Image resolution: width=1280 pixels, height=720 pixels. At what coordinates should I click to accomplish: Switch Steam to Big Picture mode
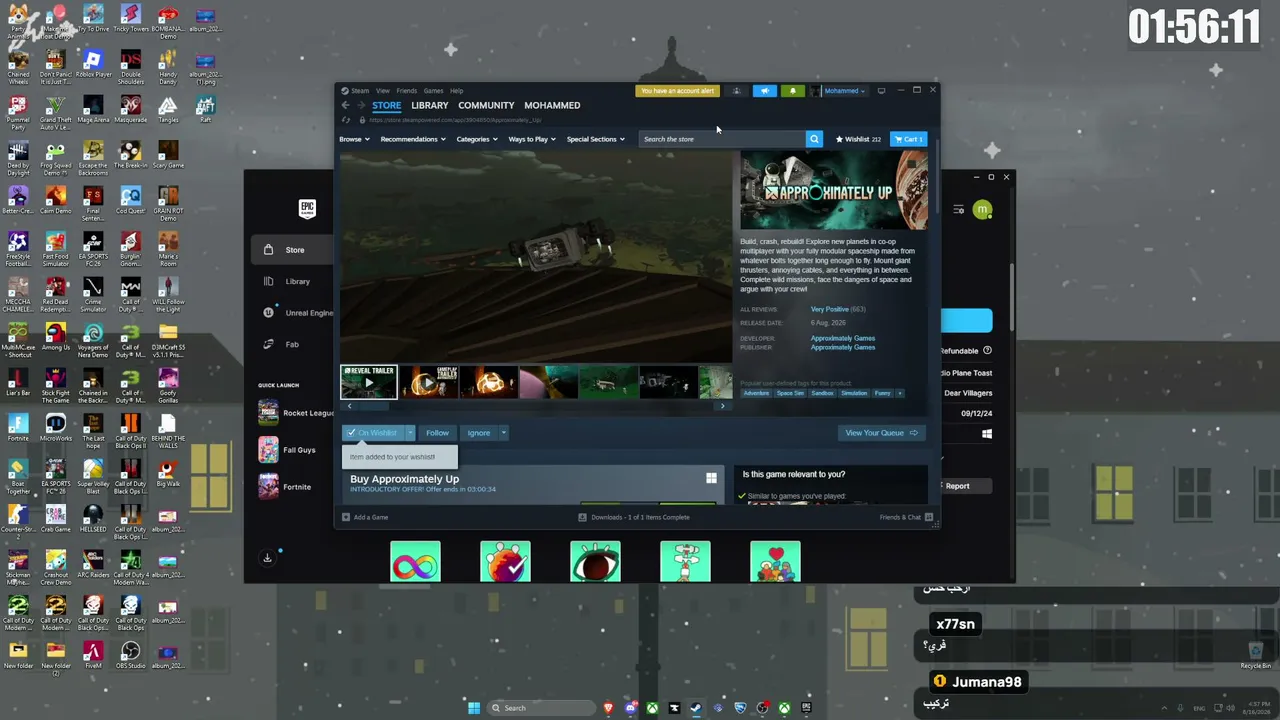point(881,91)
